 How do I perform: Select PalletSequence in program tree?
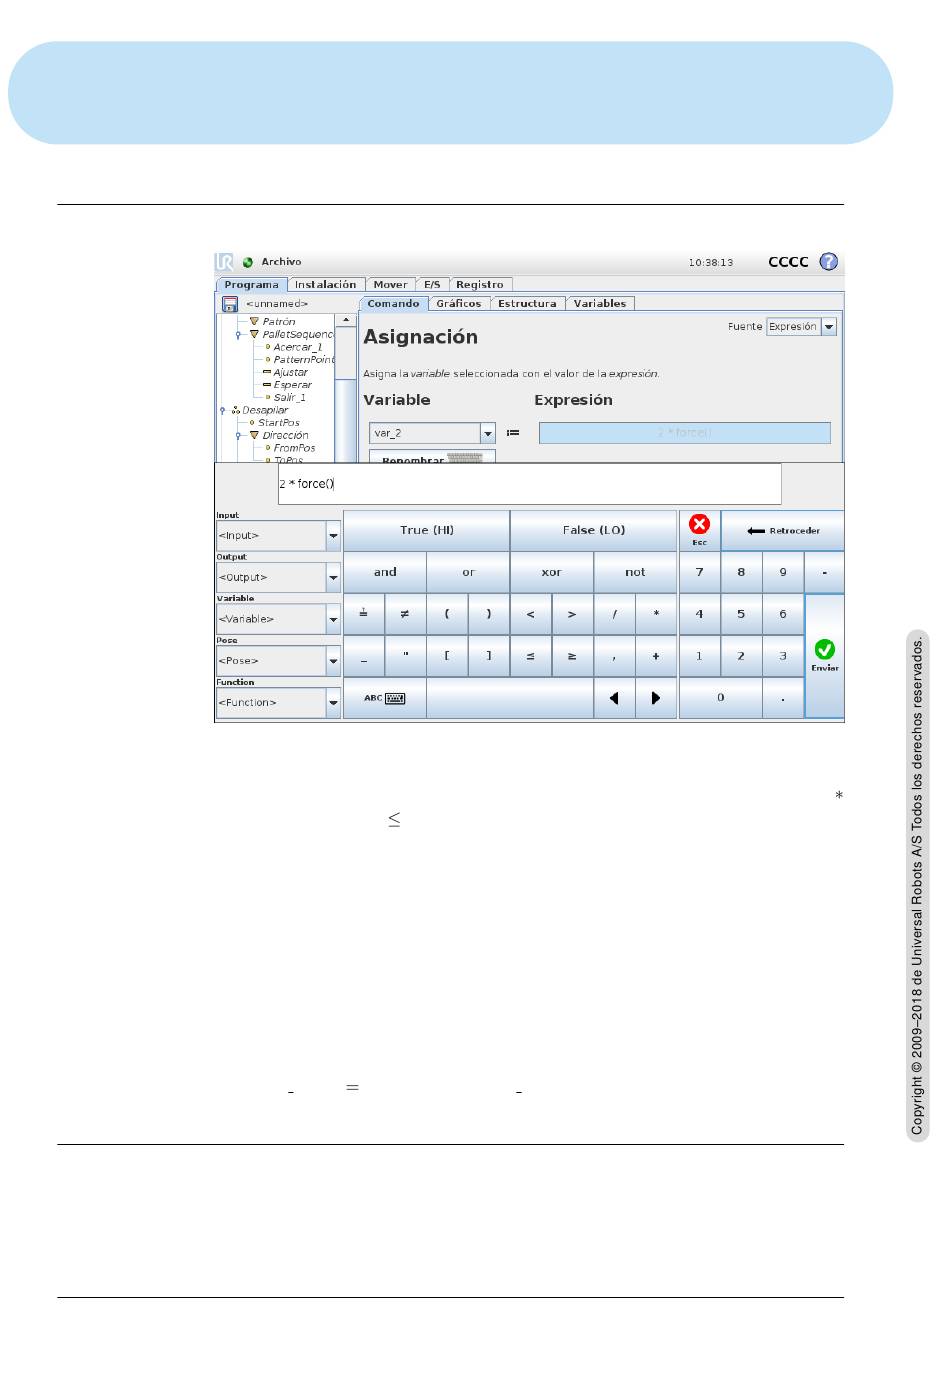(x=298, y=335)
